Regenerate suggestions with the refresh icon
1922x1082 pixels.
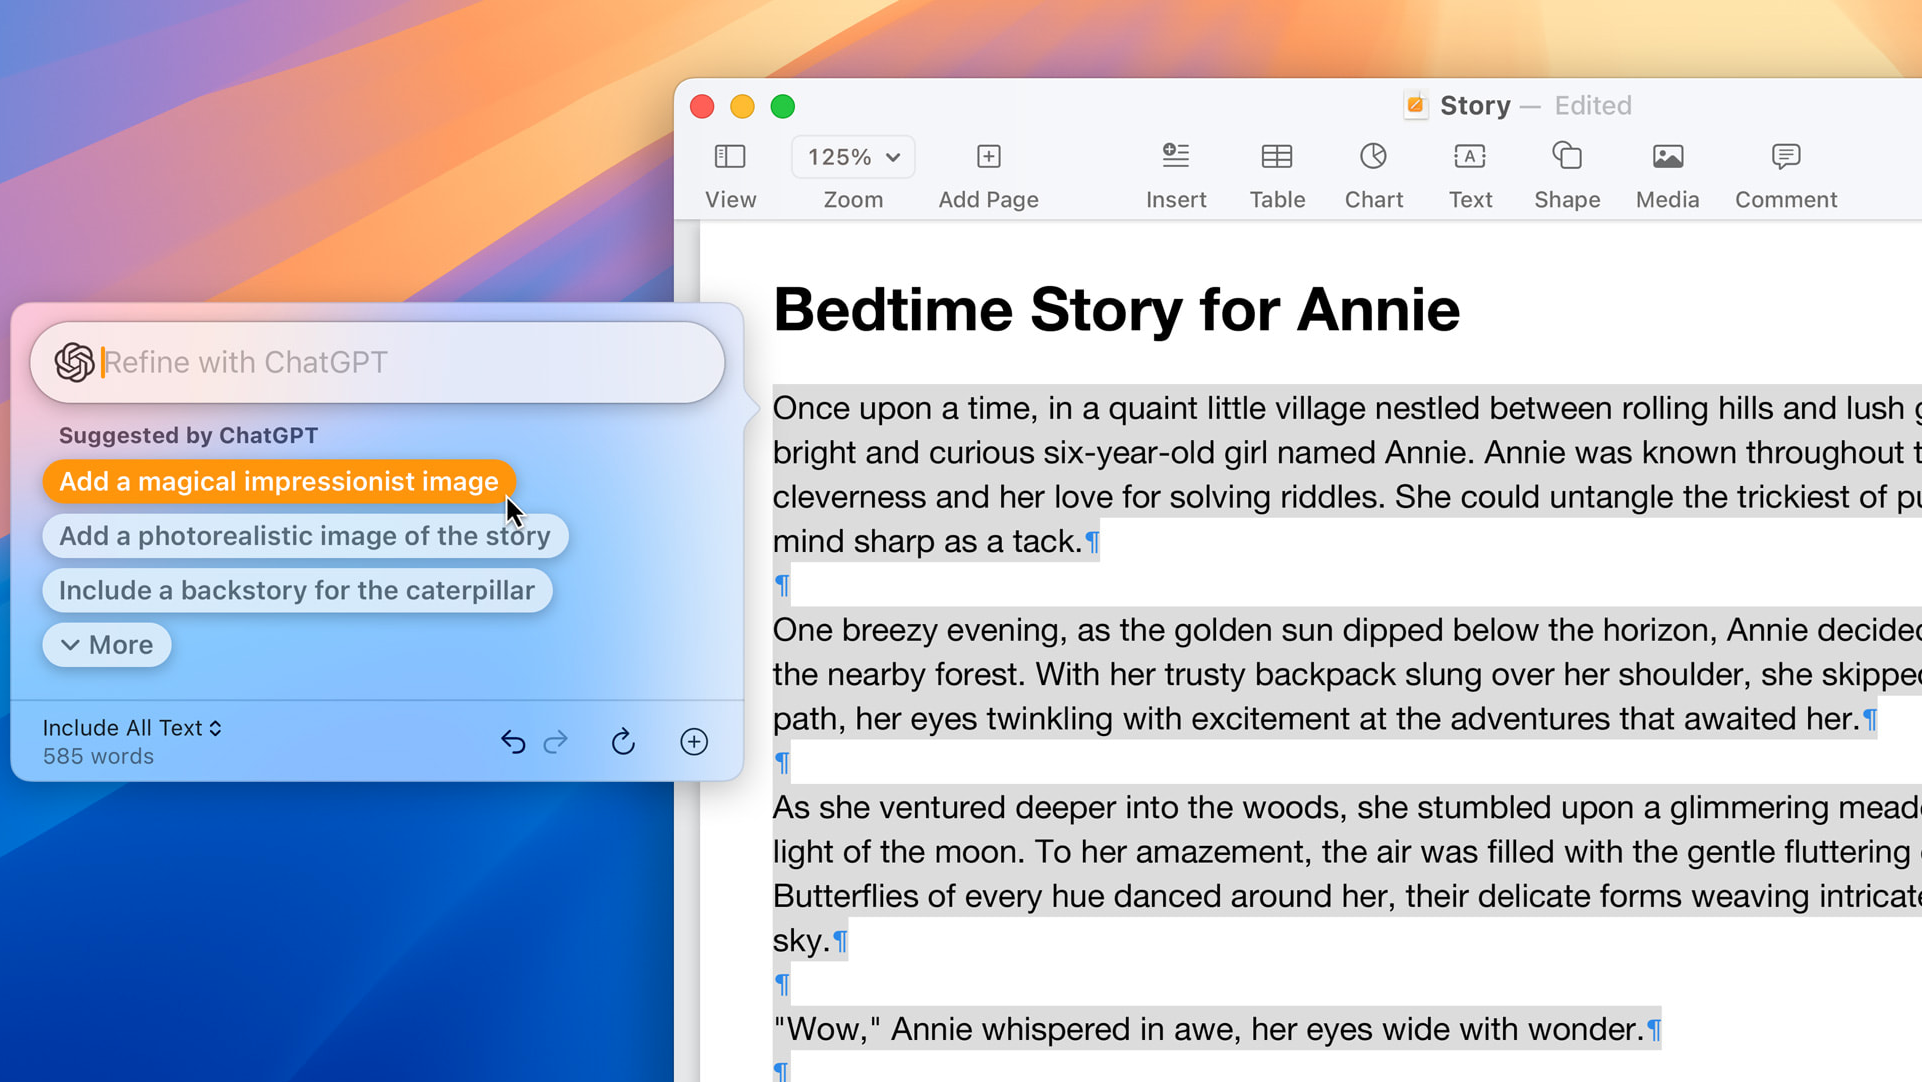(x=623, y=742)
